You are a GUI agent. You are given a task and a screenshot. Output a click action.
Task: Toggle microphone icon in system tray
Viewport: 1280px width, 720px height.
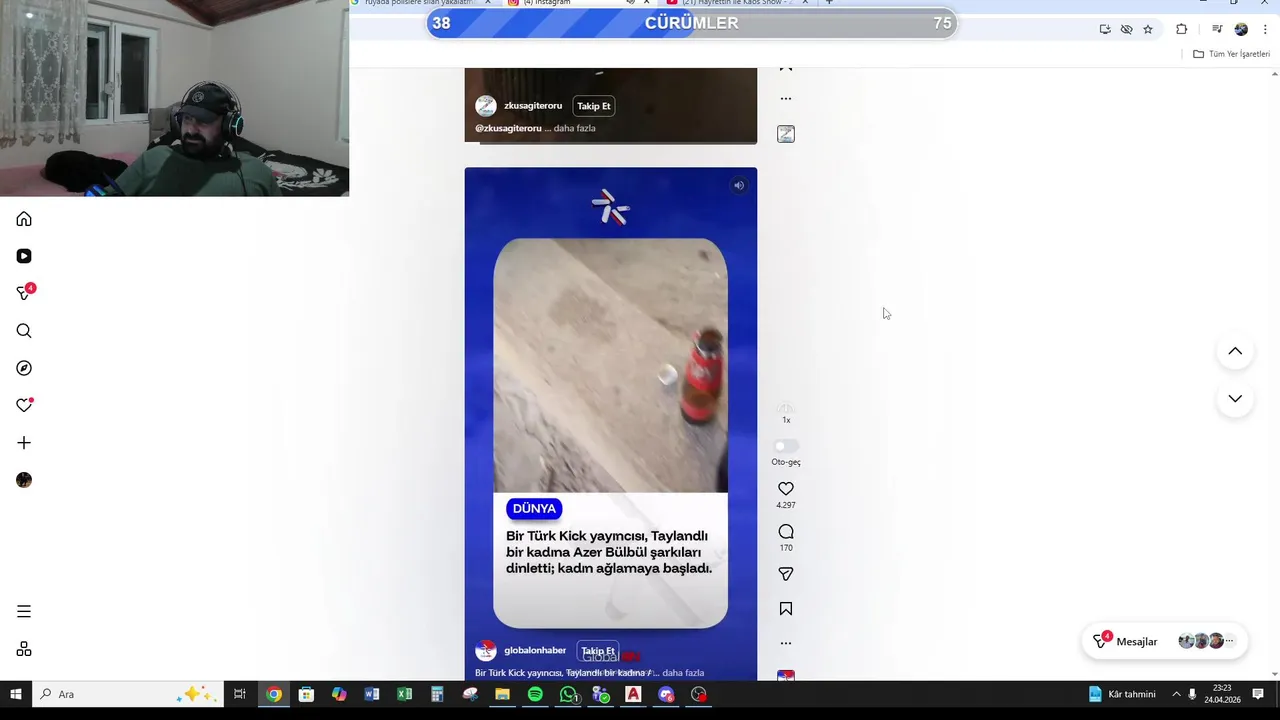[x=1192, y=694]
